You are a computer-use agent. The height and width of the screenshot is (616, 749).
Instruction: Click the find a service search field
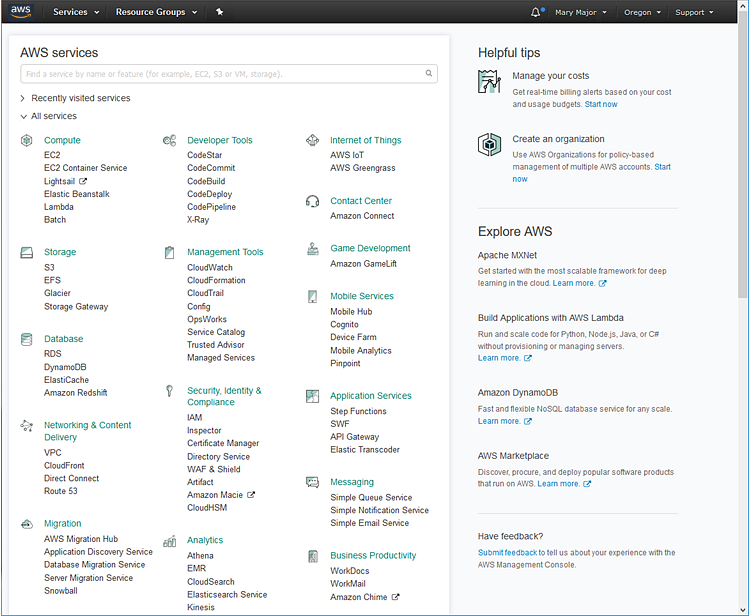click(229, 74)
